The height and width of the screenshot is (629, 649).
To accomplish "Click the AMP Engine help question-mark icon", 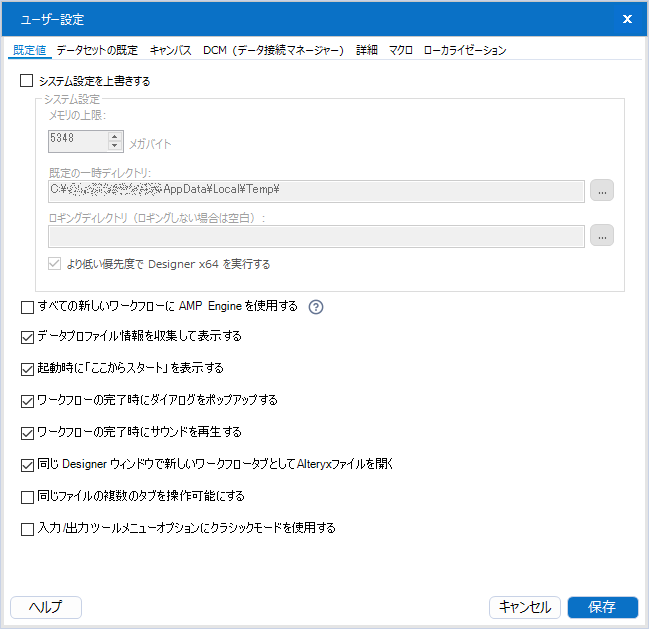I will [x=316, y=306].
